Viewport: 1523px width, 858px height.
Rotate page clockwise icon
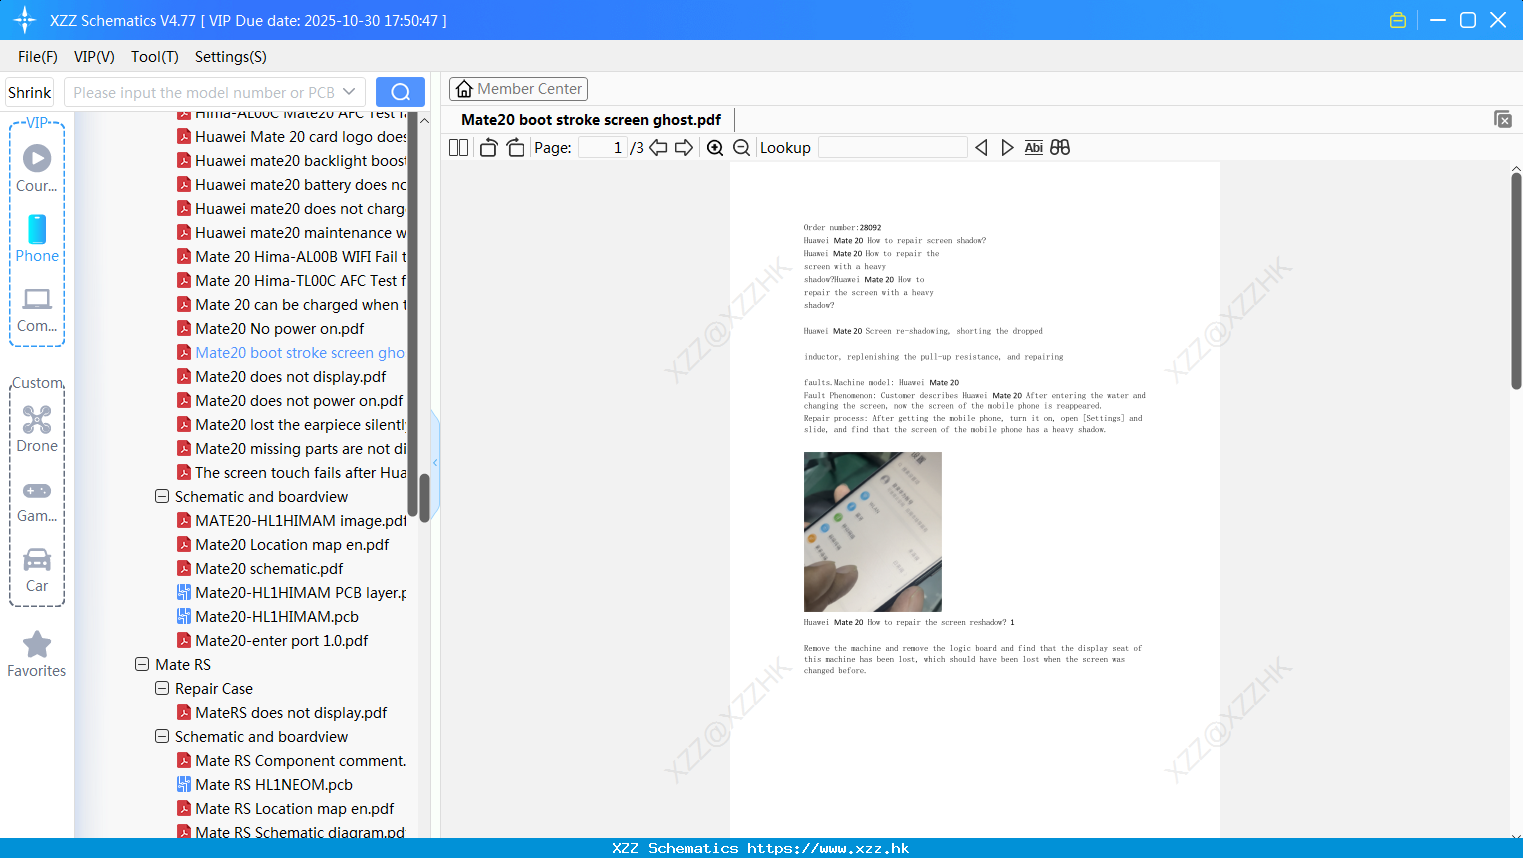515,147
